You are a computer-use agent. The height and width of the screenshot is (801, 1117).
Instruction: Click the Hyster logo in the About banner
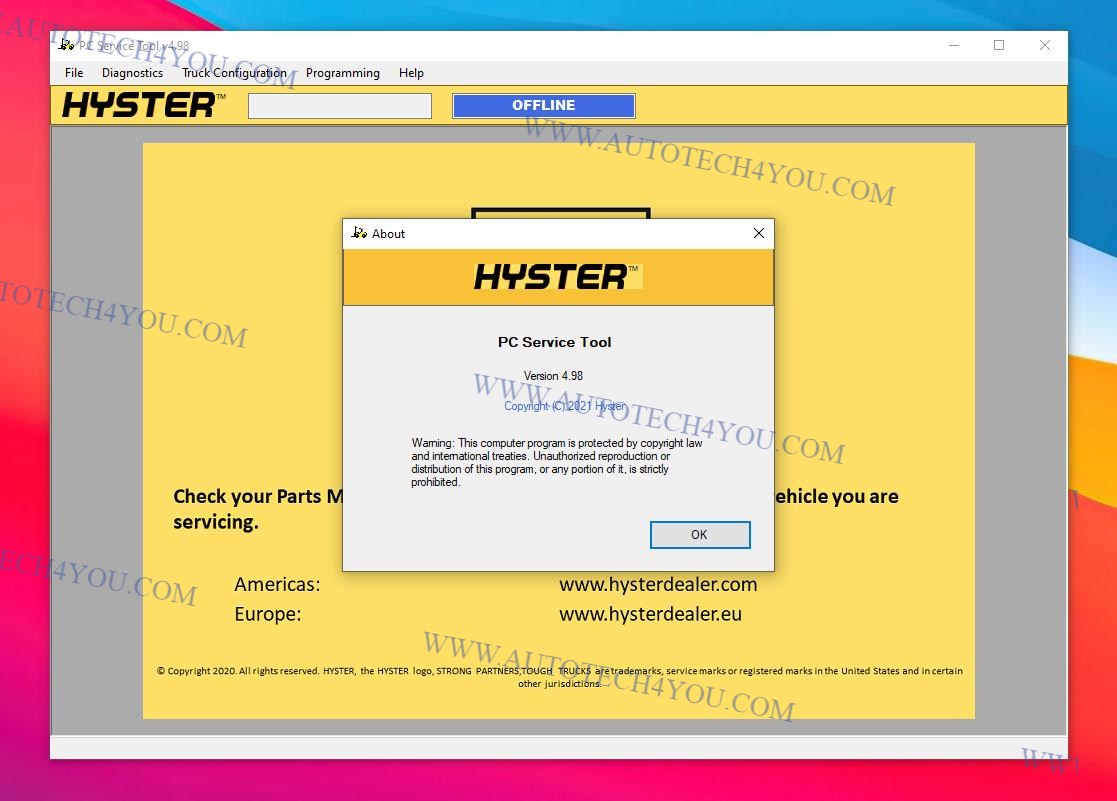click(x=557, y=277)
